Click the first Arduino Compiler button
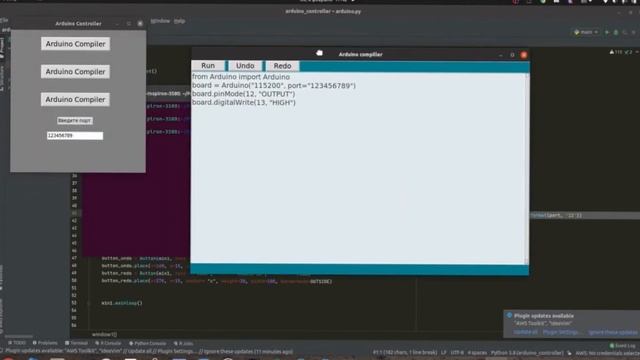 coord(76,44)
